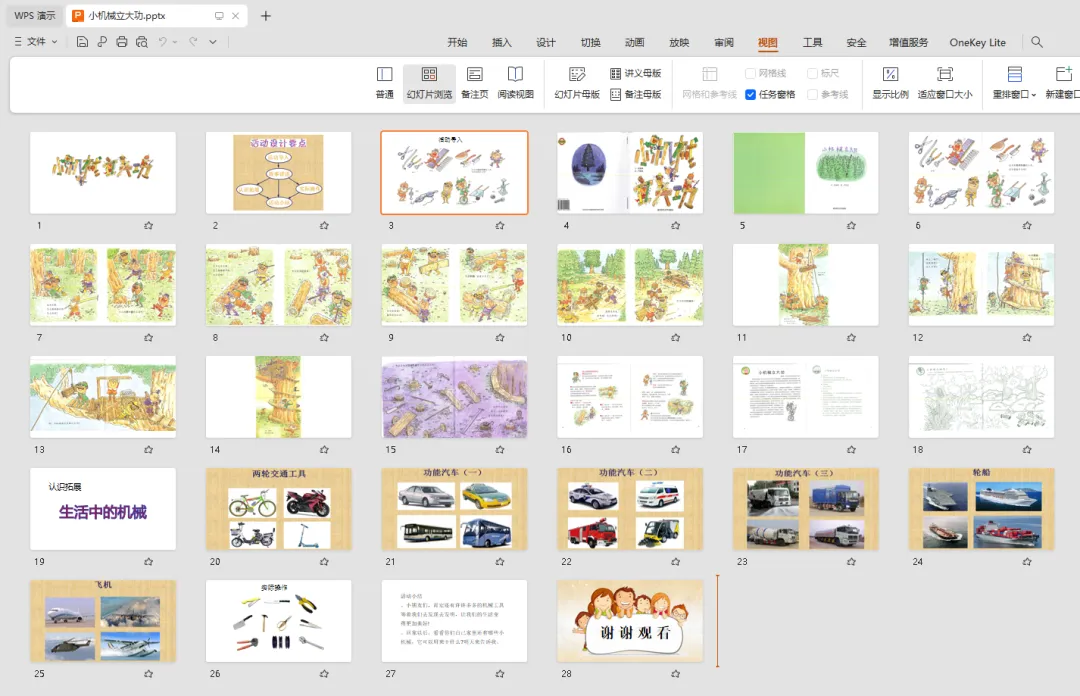Select slide 2 活动设计要点 thumbnail
The width and height of the screenshot is (1080, 696).
point(278,173)
